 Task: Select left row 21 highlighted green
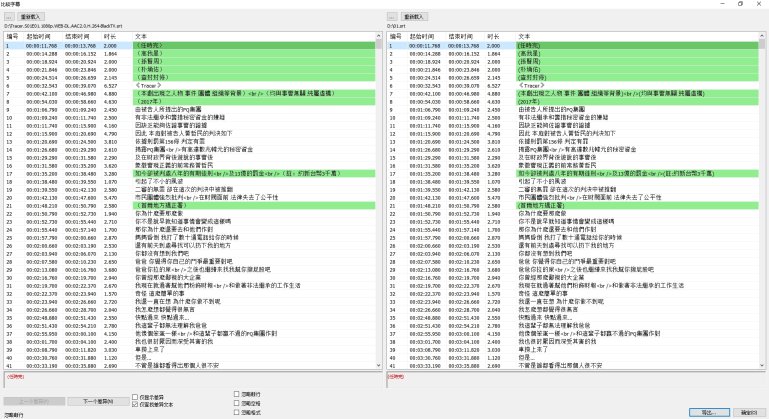click(x=190, y=206)
